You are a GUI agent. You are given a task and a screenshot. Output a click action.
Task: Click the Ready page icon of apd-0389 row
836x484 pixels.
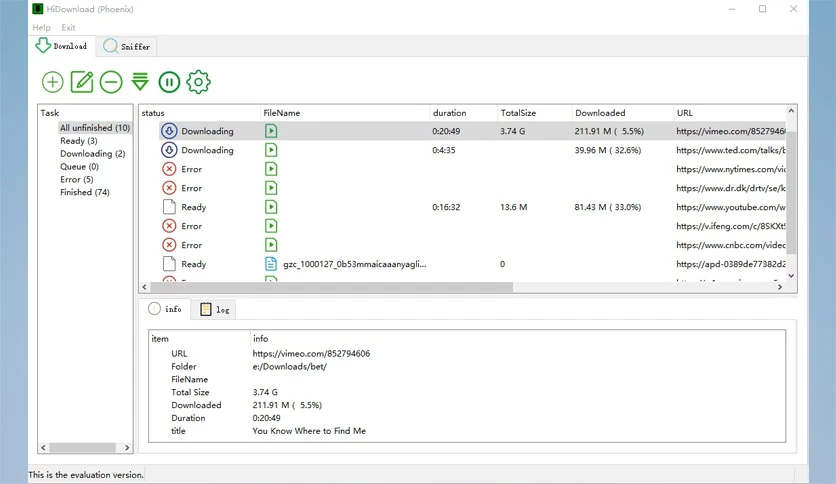169,264
